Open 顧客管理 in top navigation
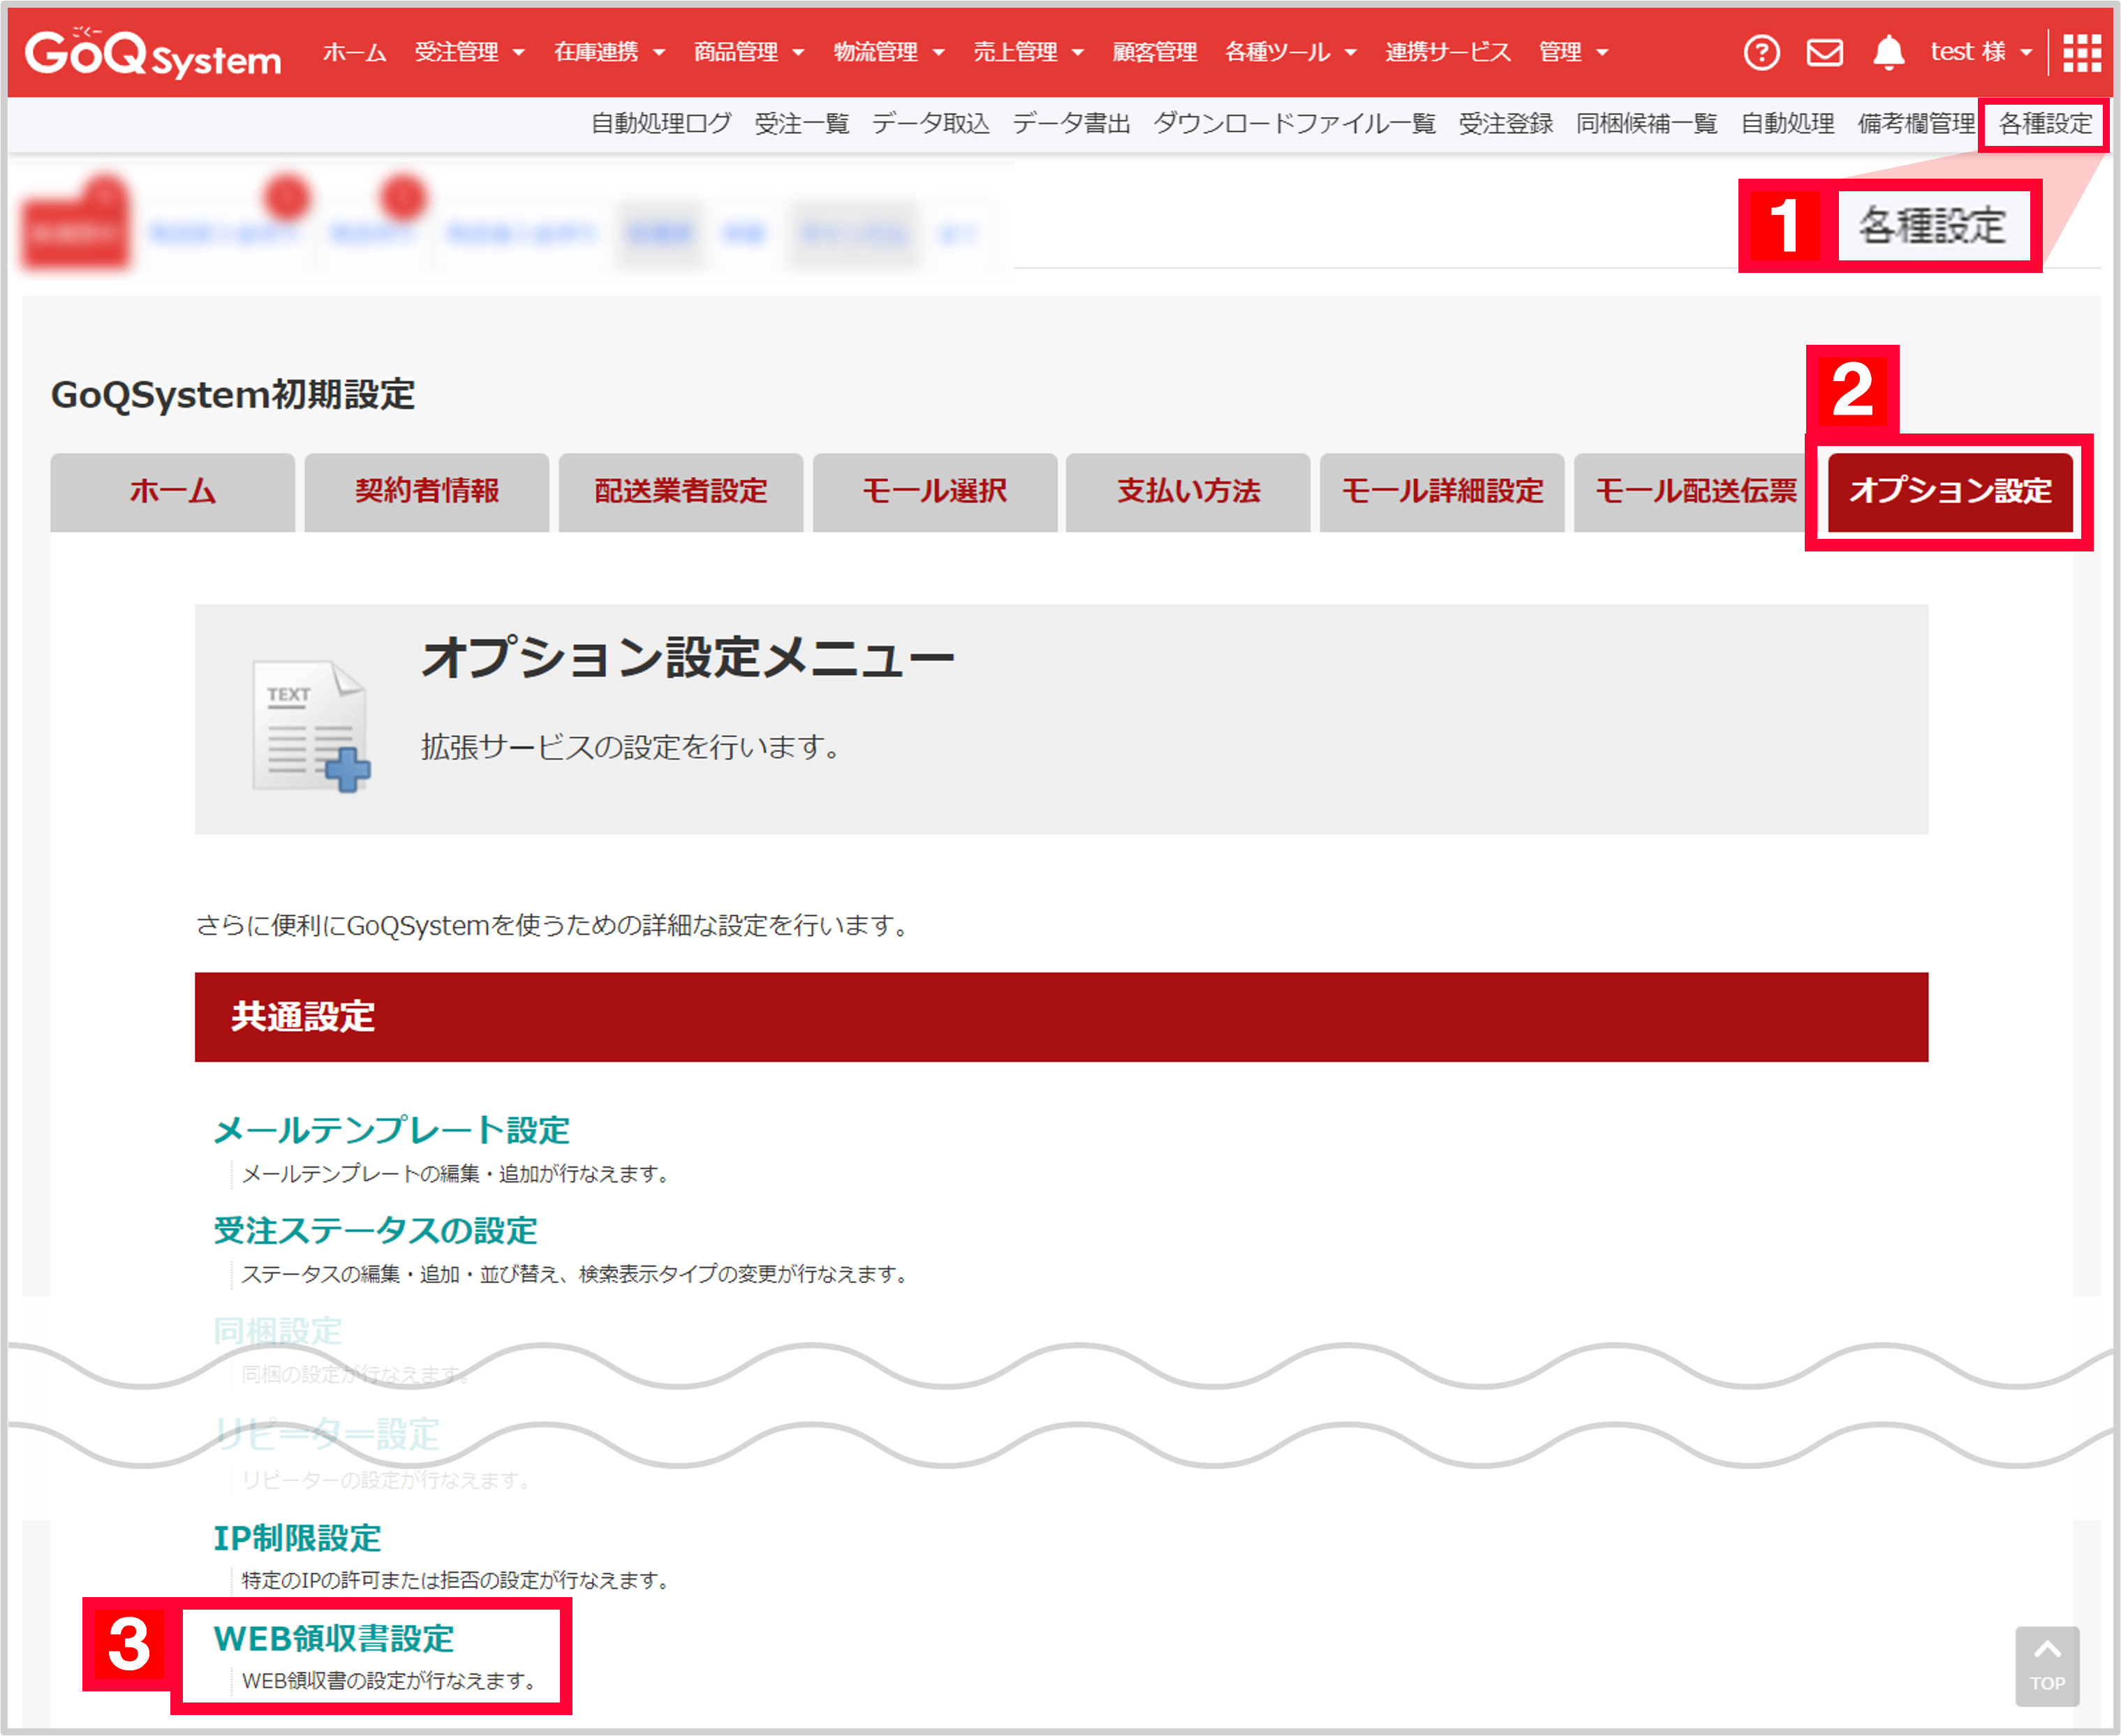 tap(1154, 52)
